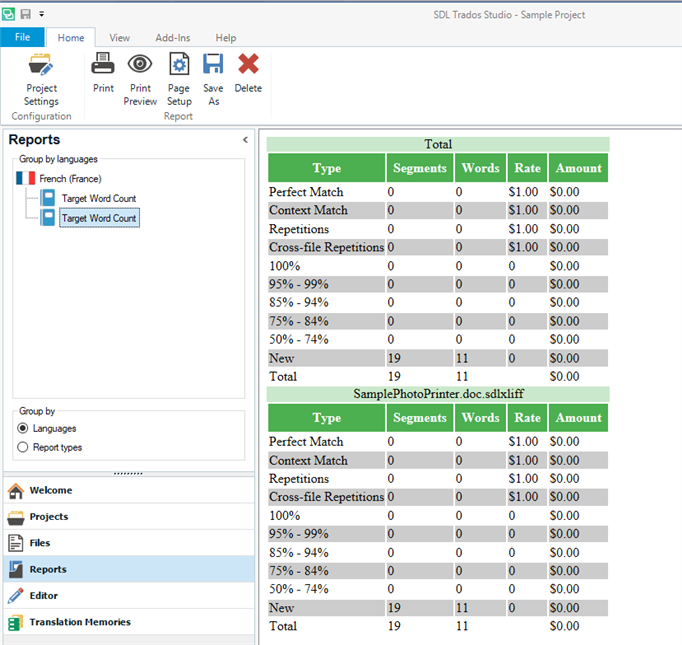Select Group by Report types radio button
The height and width of the screenshot is (645, 682).
coord(23,447)
